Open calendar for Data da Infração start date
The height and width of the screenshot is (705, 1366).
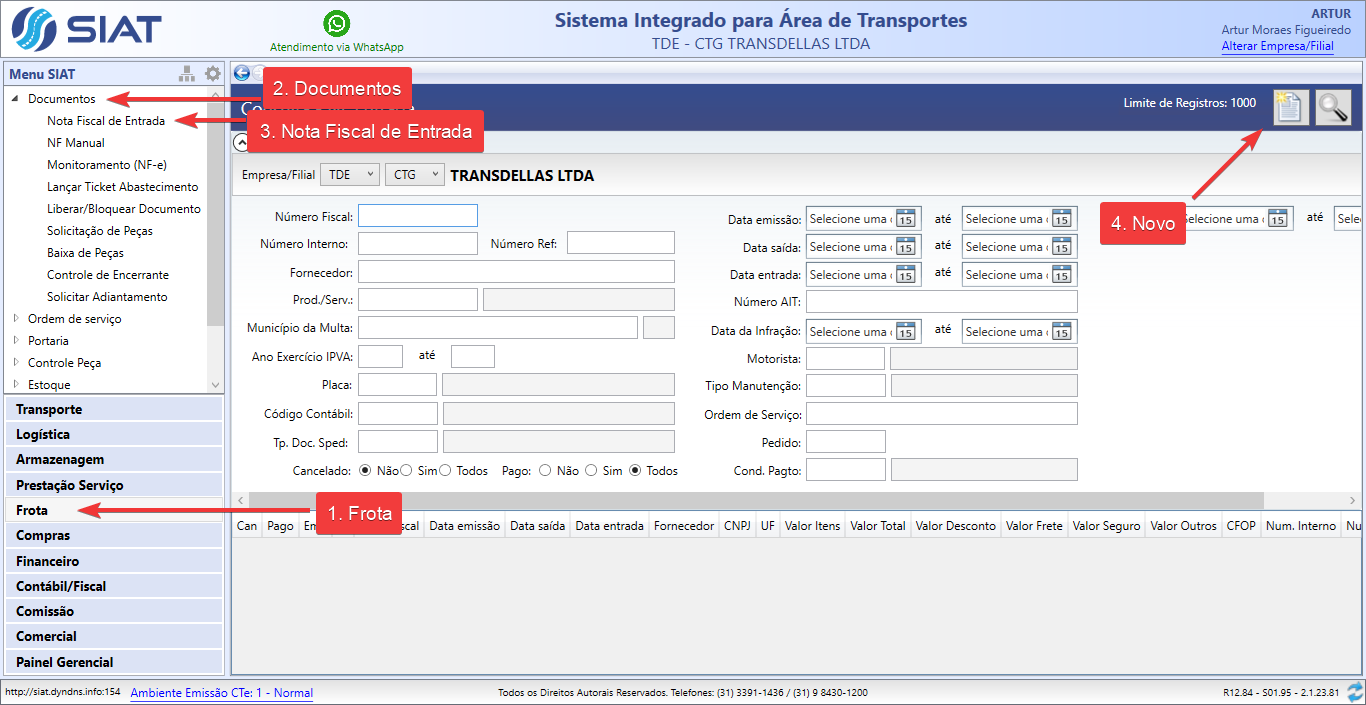906,331
